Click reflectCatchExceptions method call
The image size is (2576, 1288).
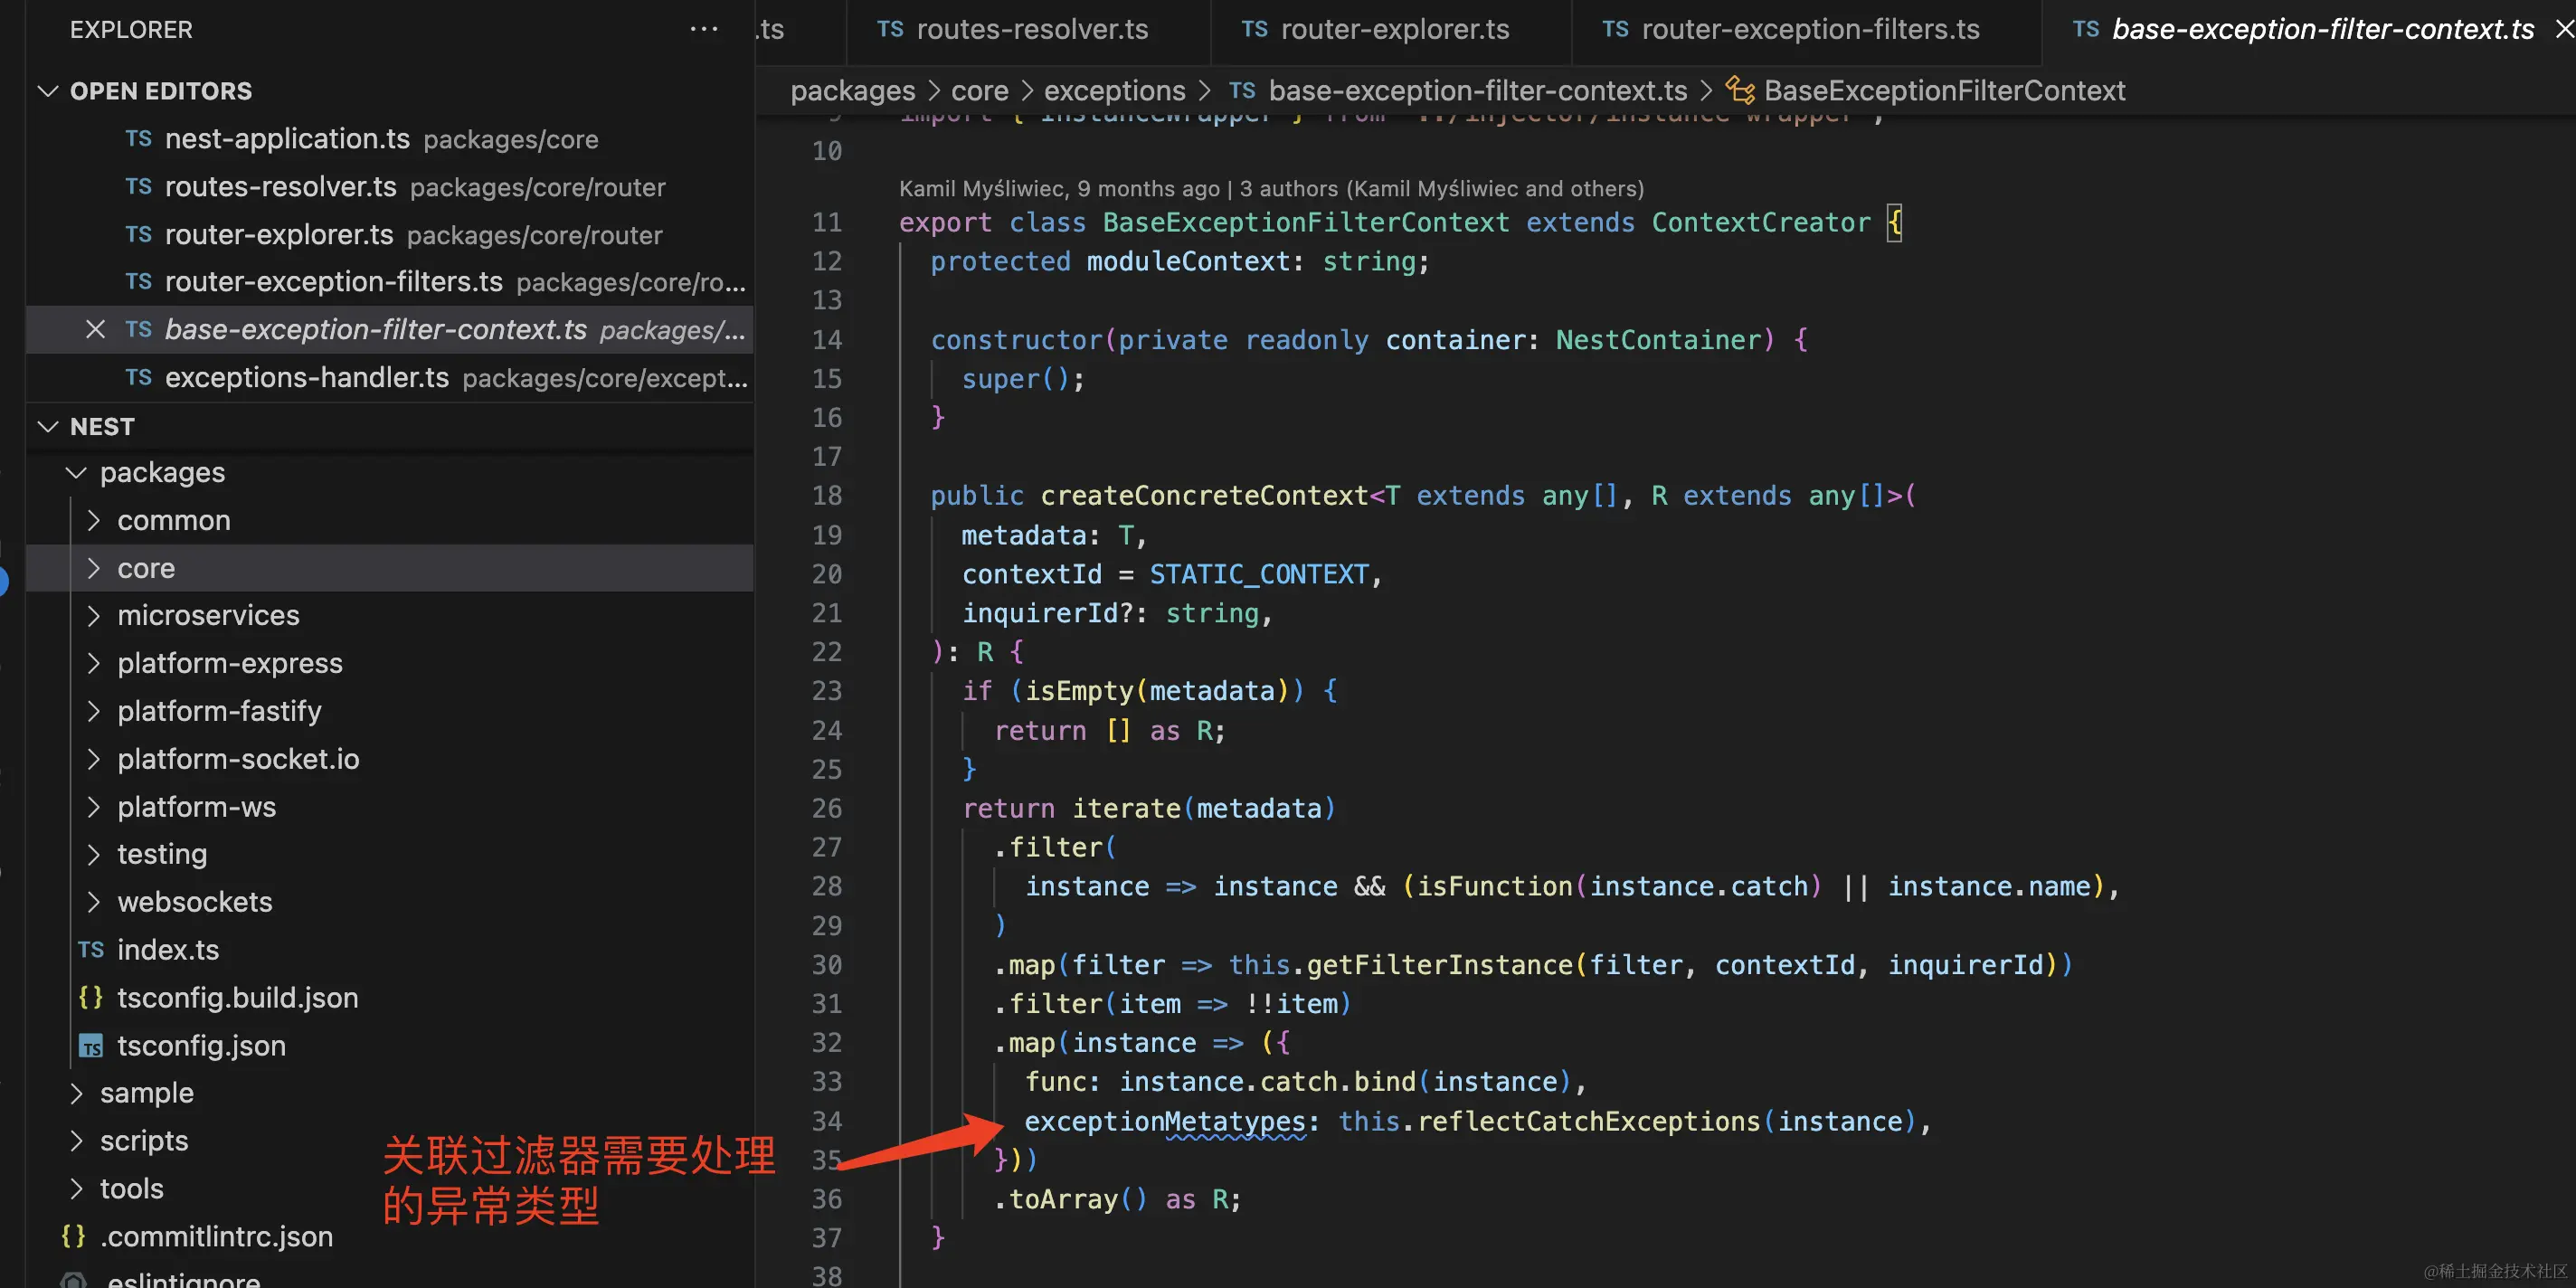click(1588, 1122)
